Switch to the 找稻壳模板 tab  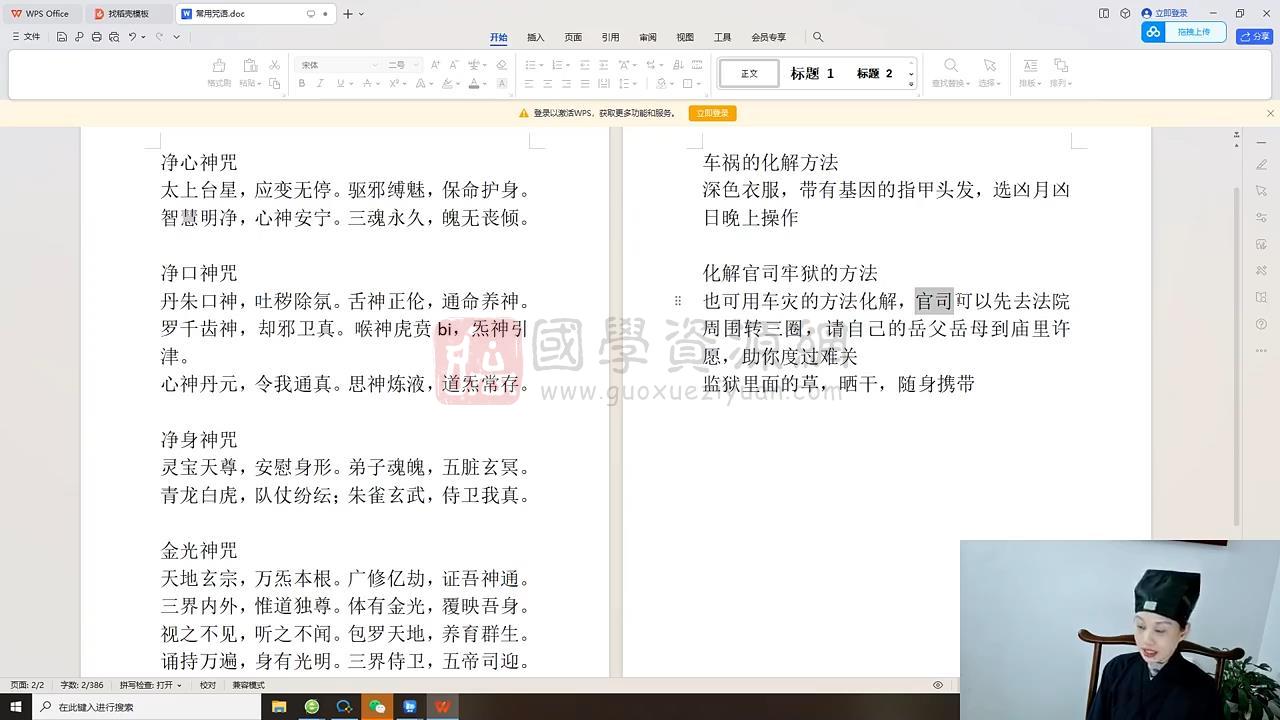[x=128, y=14]
